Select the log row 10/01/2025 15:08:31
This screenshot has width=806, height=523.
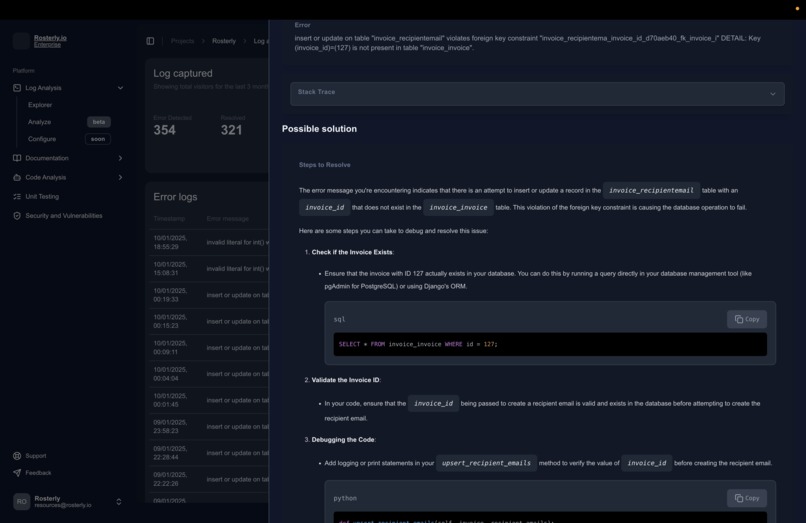coord(209,269)
